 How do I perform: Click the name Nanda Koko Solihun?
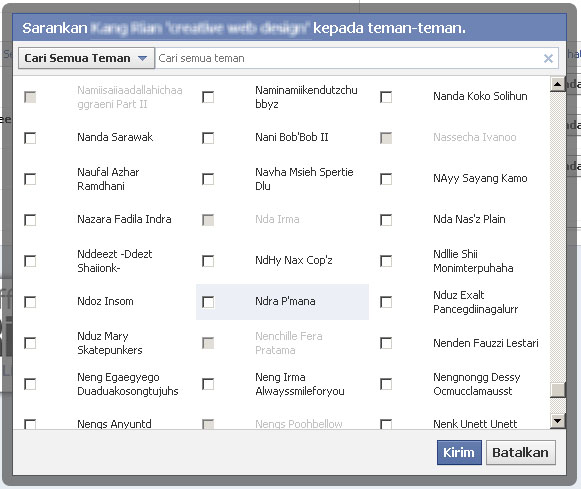pyautogui.click(x=480, y=96)
